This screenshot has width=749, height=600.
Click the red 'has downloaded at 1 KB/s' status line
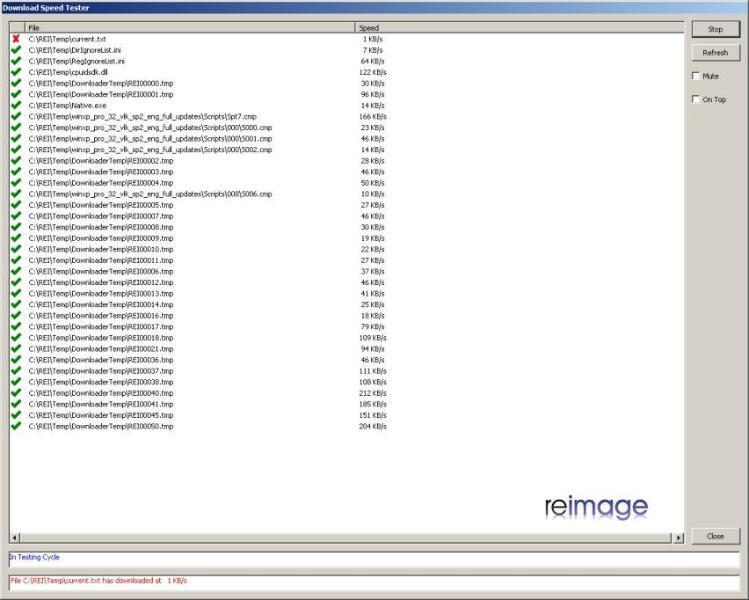(374, 583)
